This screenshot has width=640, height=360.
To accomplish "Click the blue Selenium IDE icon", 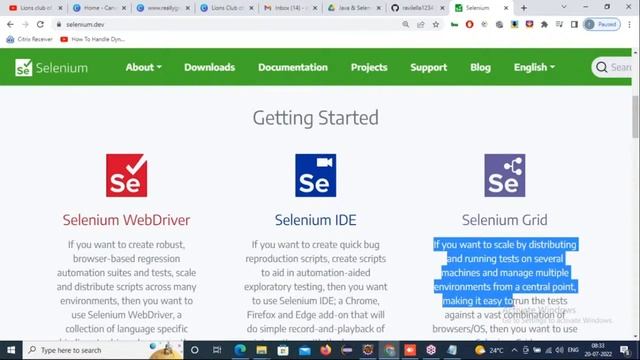I will coord(316,175).
